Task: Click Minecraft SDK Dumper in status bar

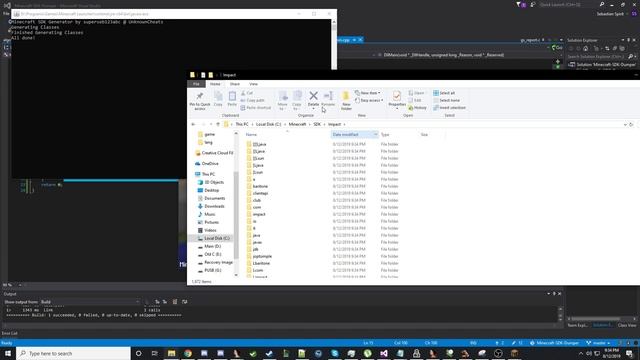Action: (554, 343)
